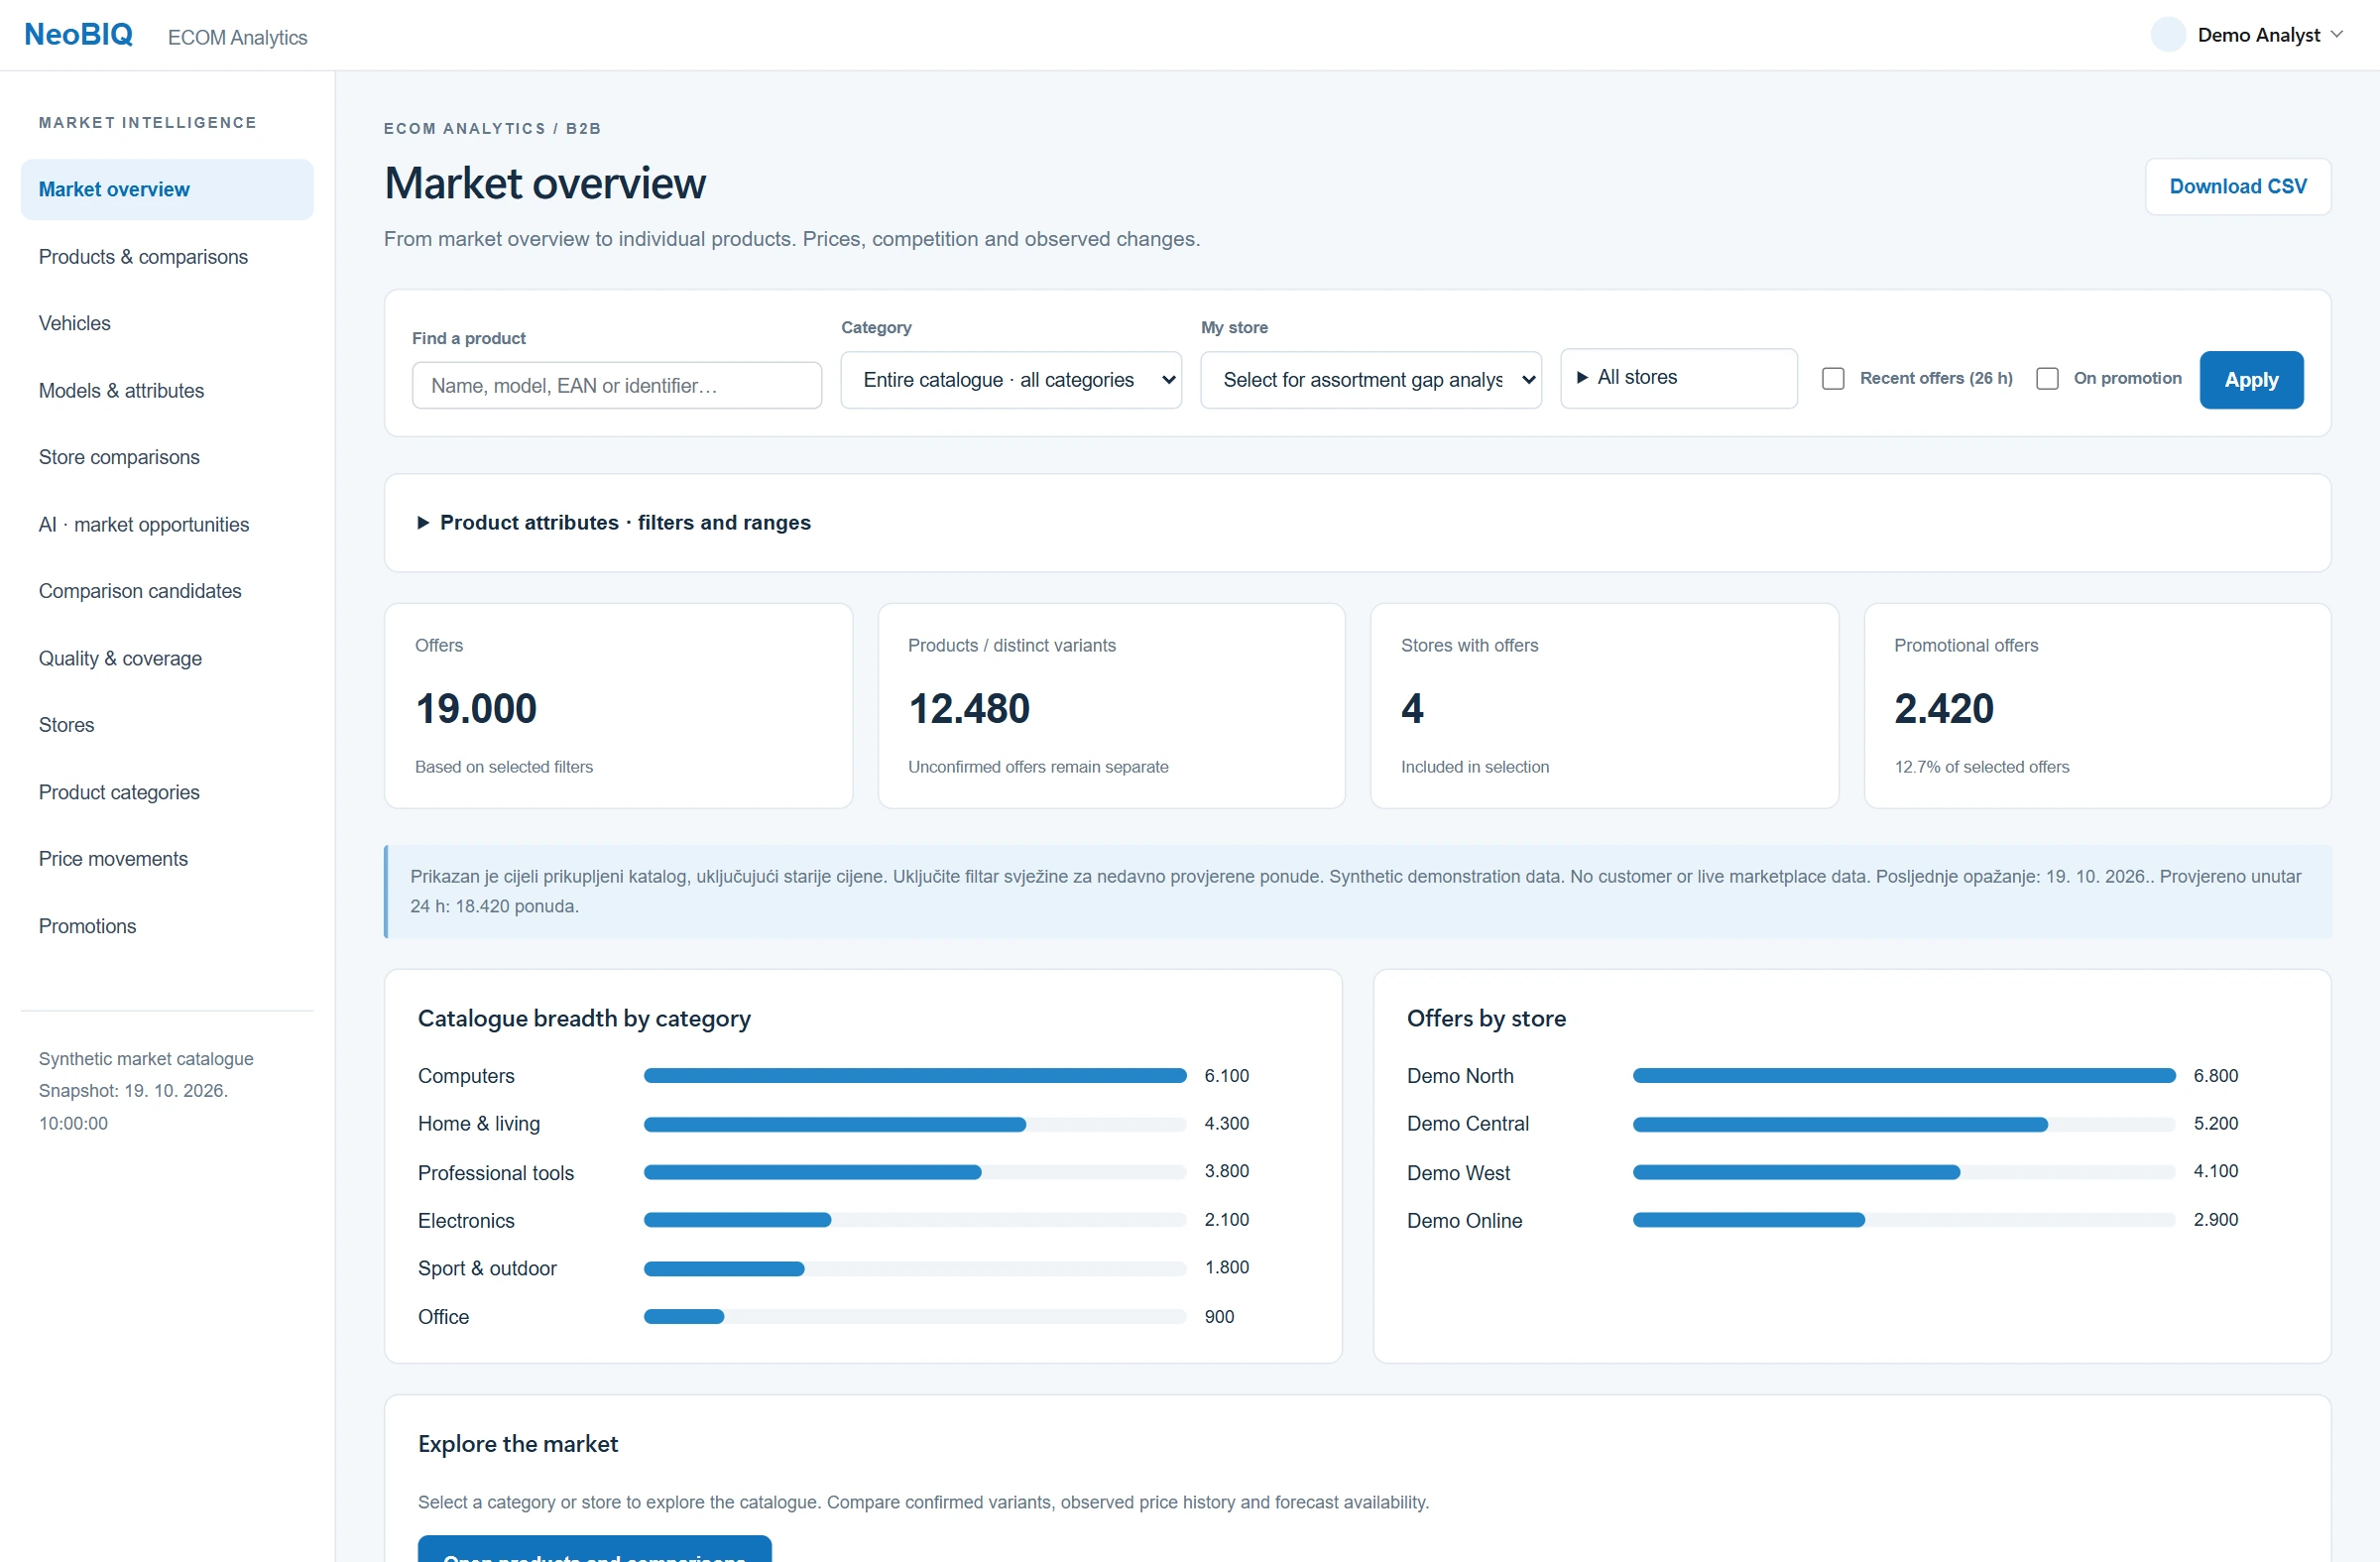Viewport: 2380px width, 1562px height.
Task: Navigate to Models & attributes
Action: point(167,390)
